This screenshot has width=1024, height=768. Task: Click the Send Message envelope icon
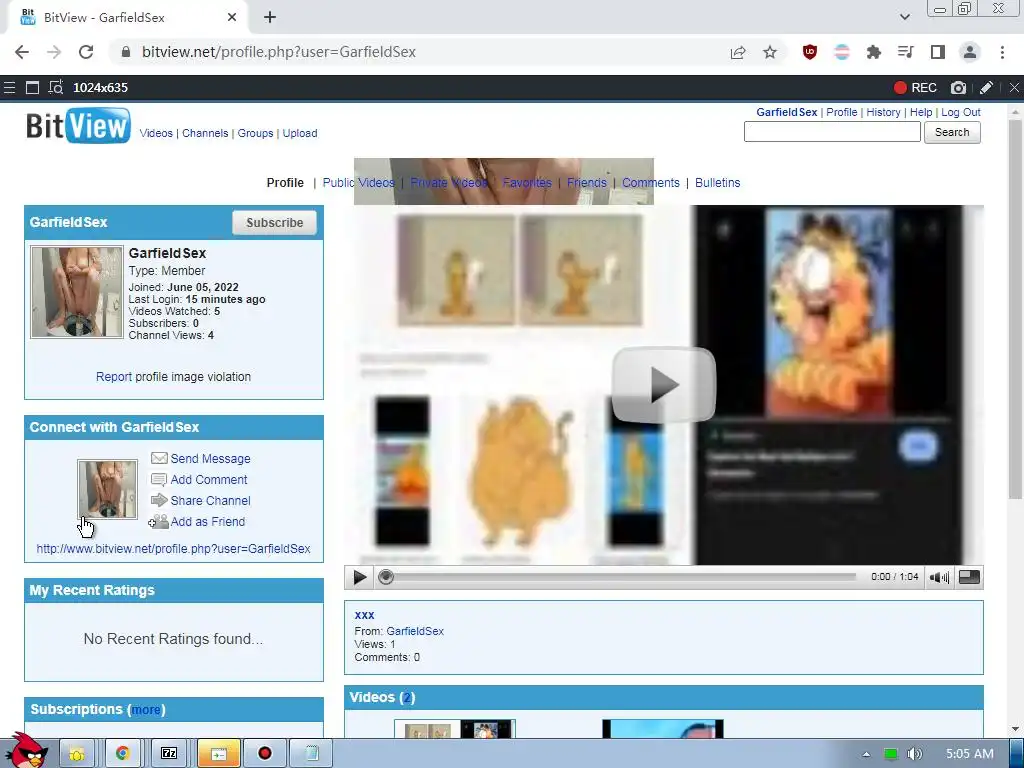[x=159, y=458]
